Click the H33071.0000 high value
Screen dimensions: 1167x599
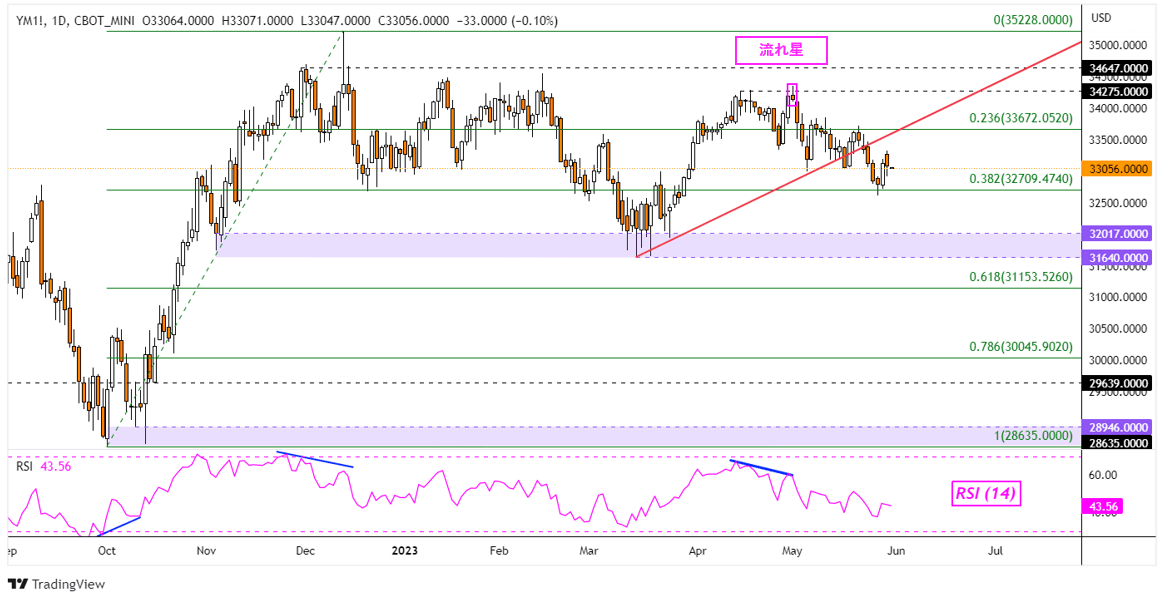258,21
